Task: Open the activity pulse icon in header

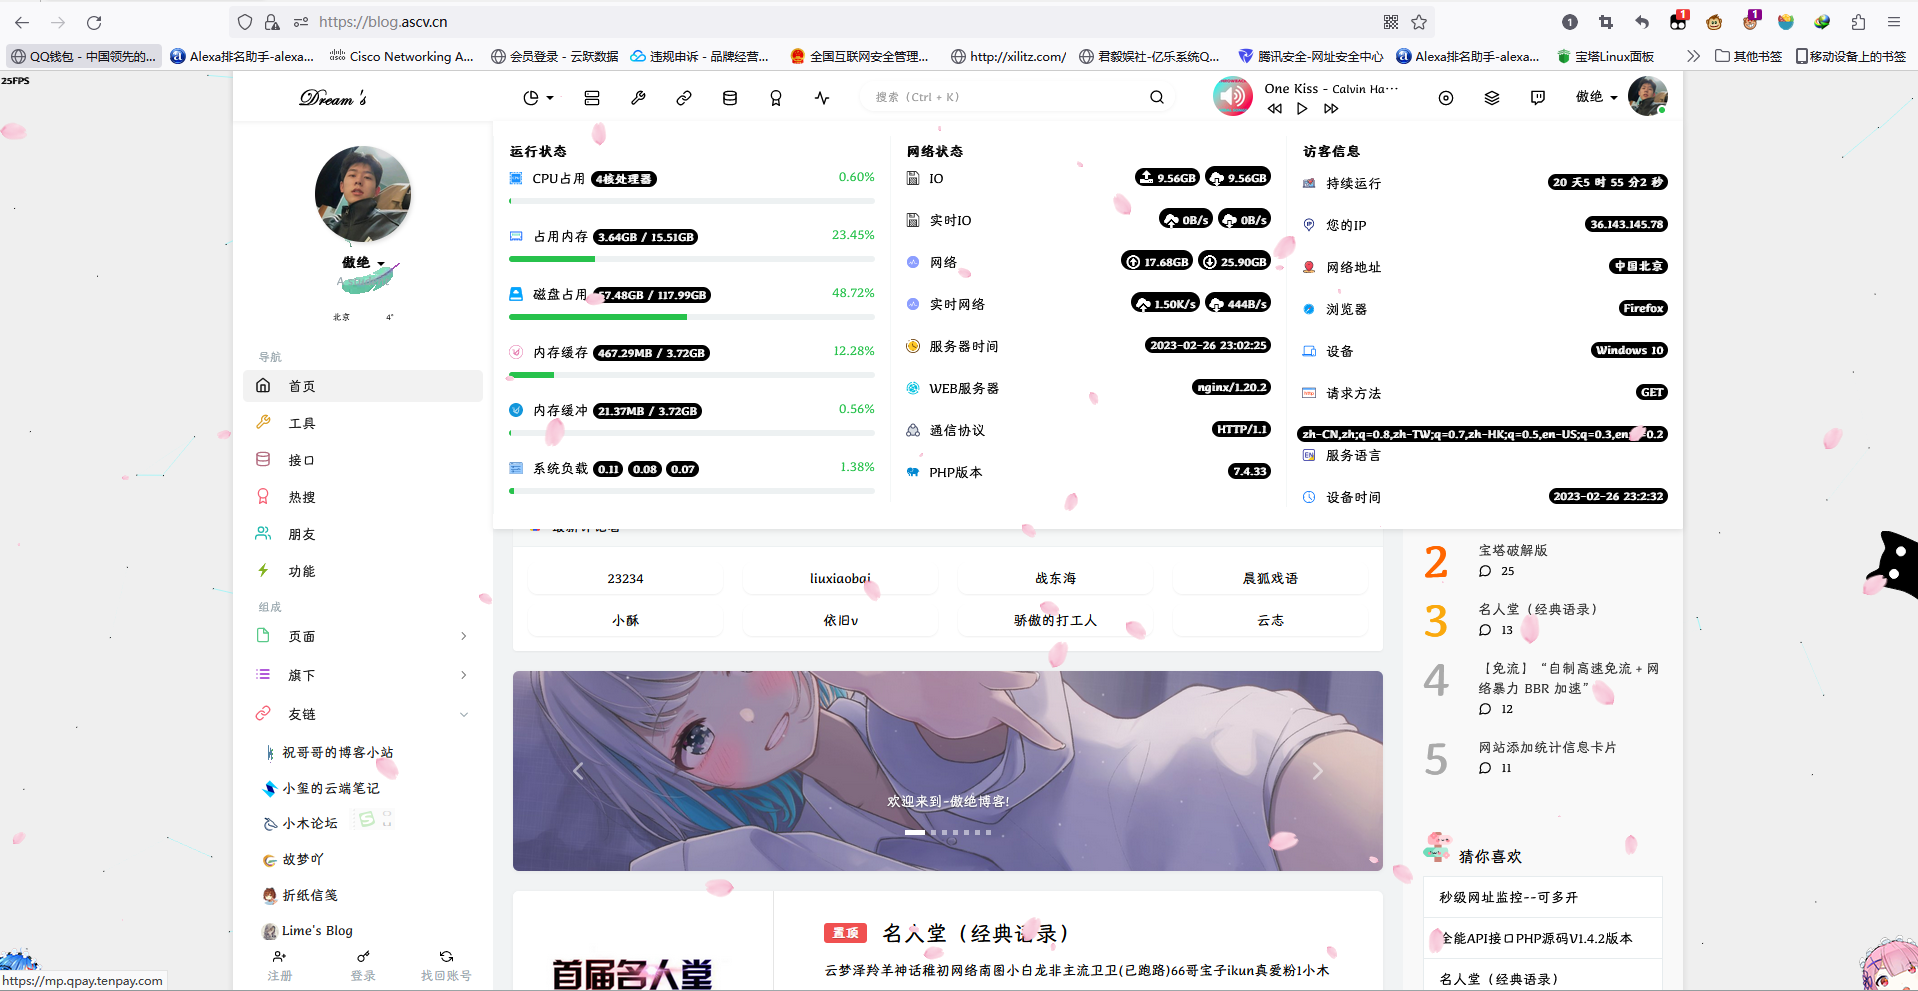Action: point(822,98)
